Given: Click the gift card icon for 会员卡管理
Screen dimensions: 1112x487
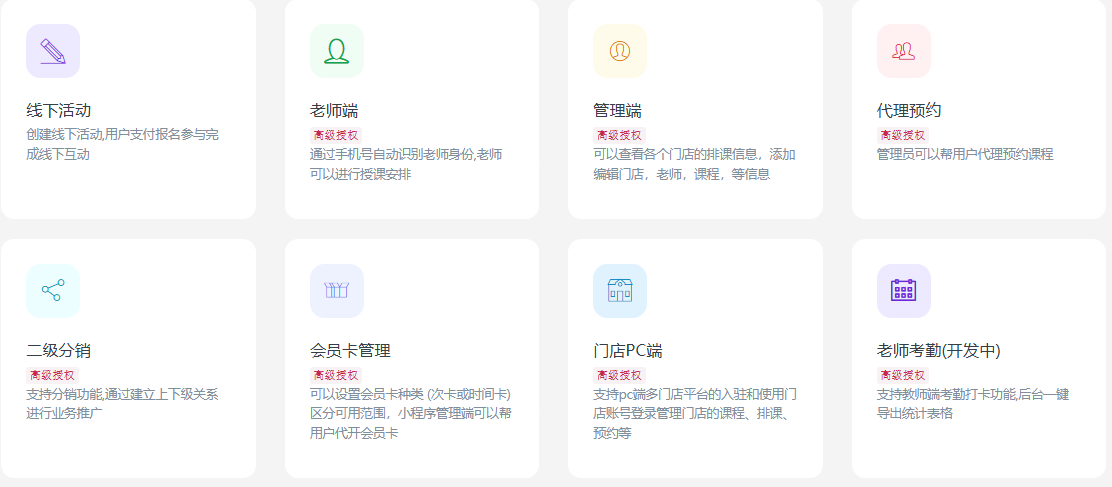Looking at the screenshot, I should [337, 291].
